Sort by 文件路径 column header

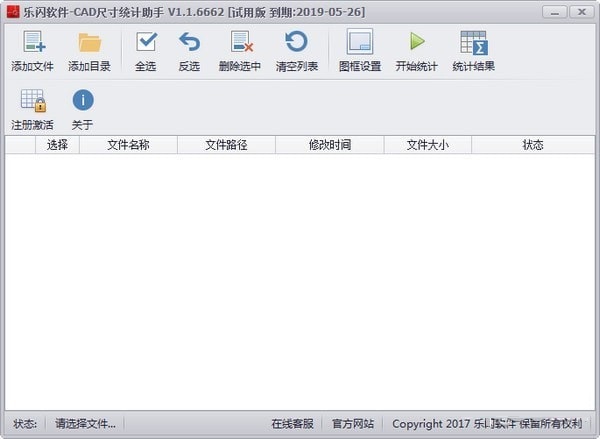click(x=227, y=145)
